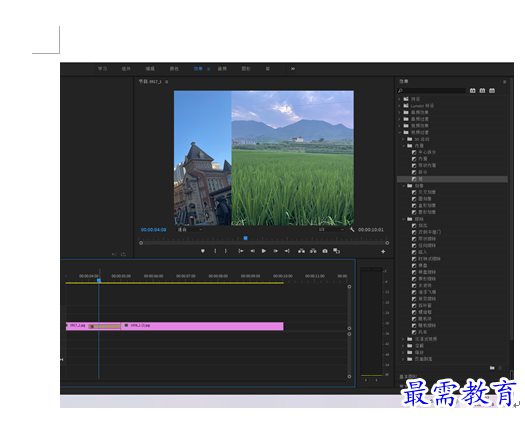The height and width of the screenshot is (425, 525).
Task: Toggle the YUV effects filter icon
Action: pyautogui.click(x=492, y=91)
